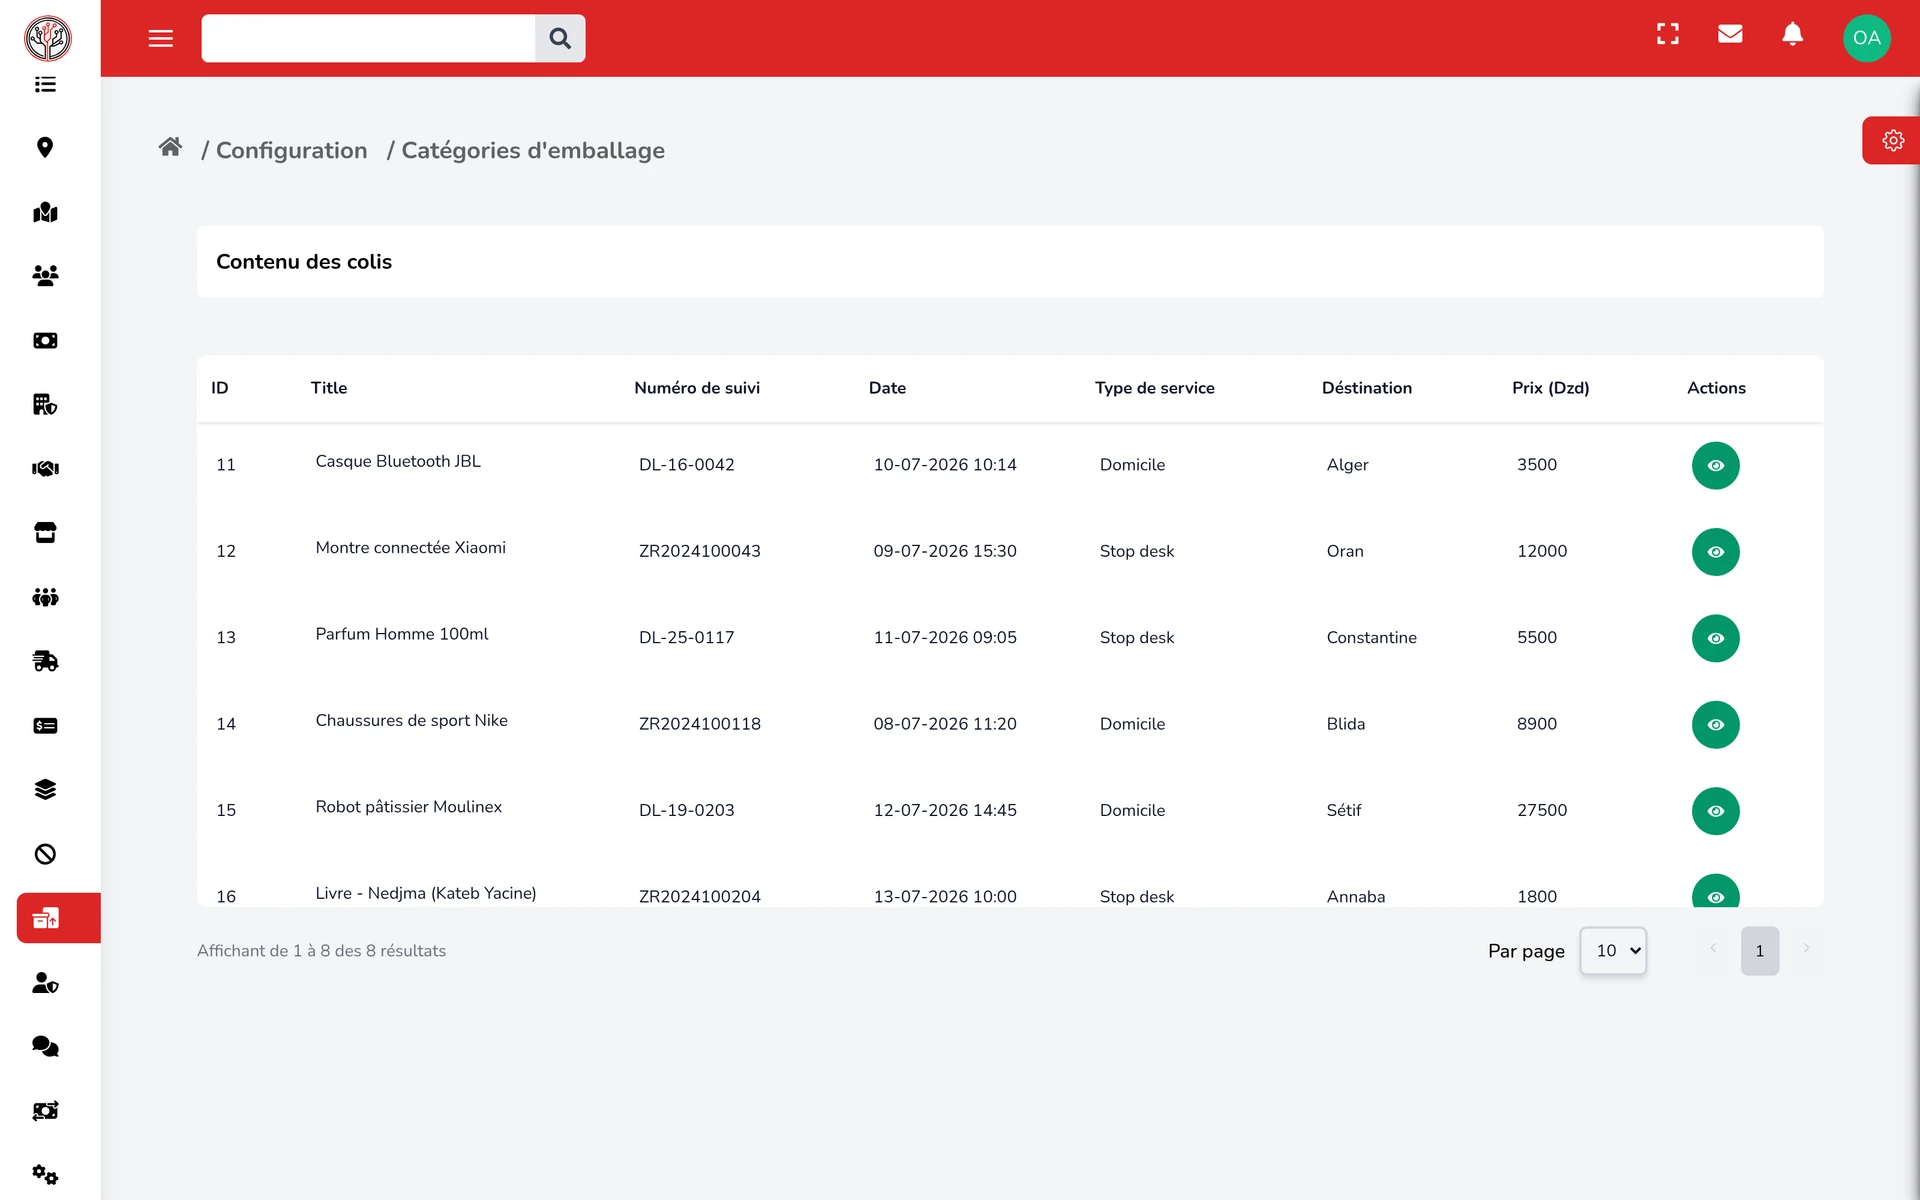Toggle fullscreen mode icon
The image size is (1920, 1200).
pos(1667,34)
